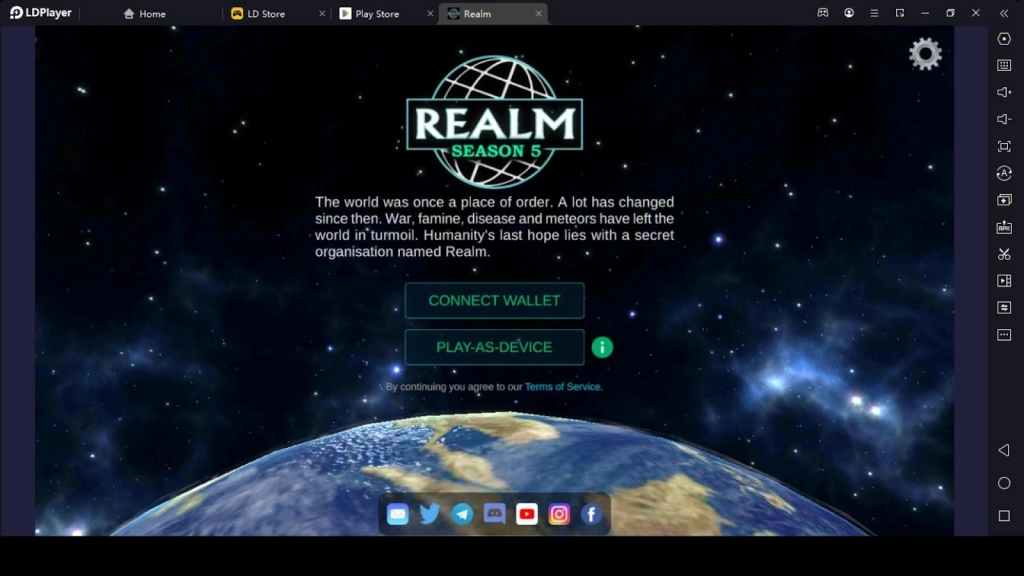Open the Terms of Service link
Screen dimensions: 1024x576
(x=562, y=387)
